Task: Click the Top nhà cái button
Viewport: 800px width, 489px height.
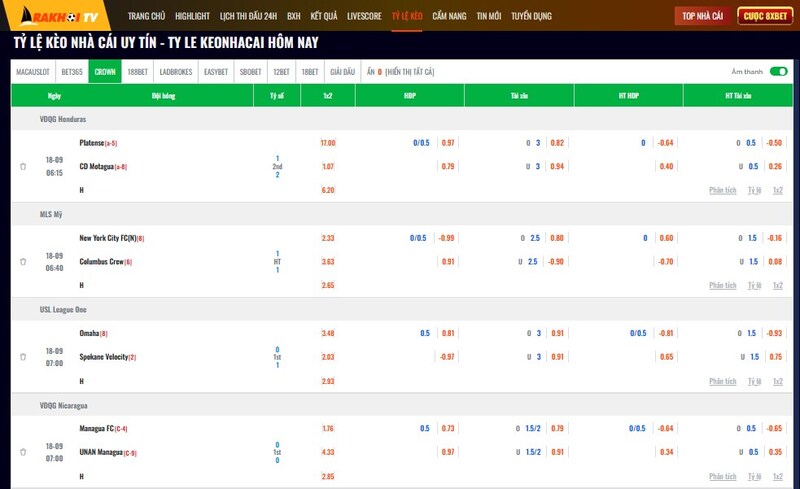Action: [x=702, y=16]
